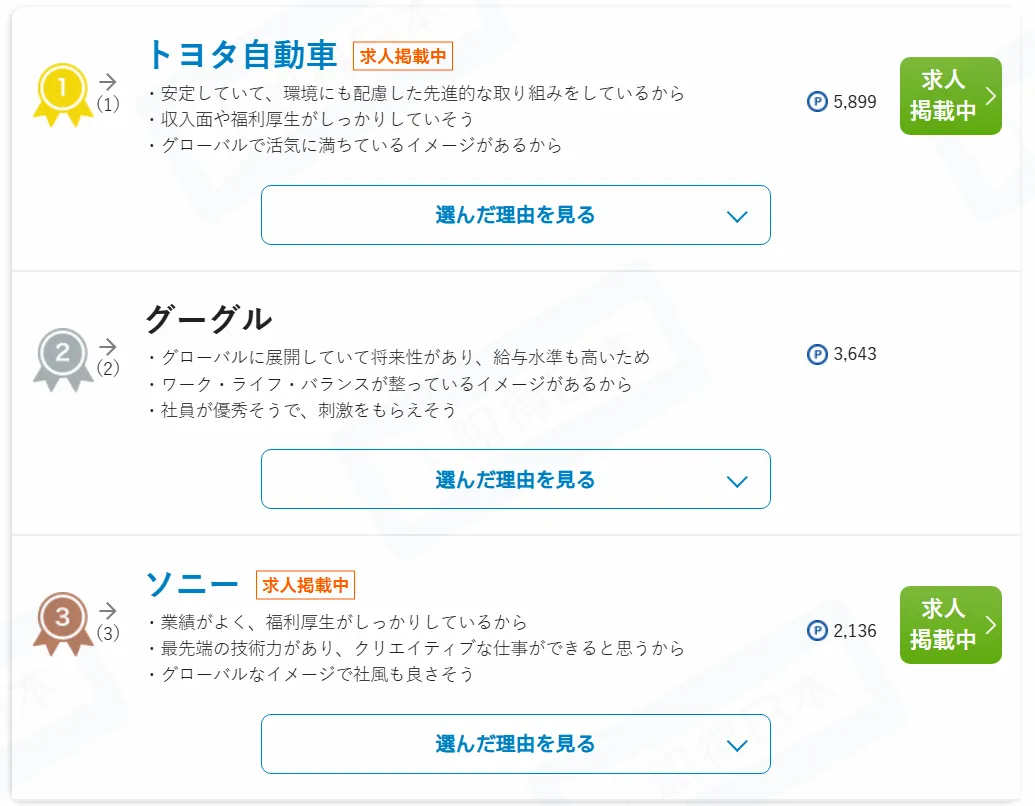
Task: Click the bronze third-place medal icon
Action: tap(63, 622)
